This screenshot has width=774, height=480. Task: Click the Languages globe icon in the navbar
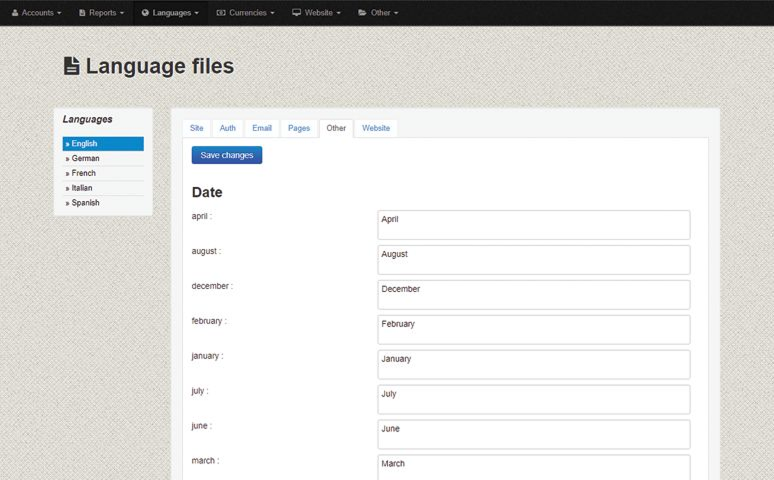coord(145,13)
